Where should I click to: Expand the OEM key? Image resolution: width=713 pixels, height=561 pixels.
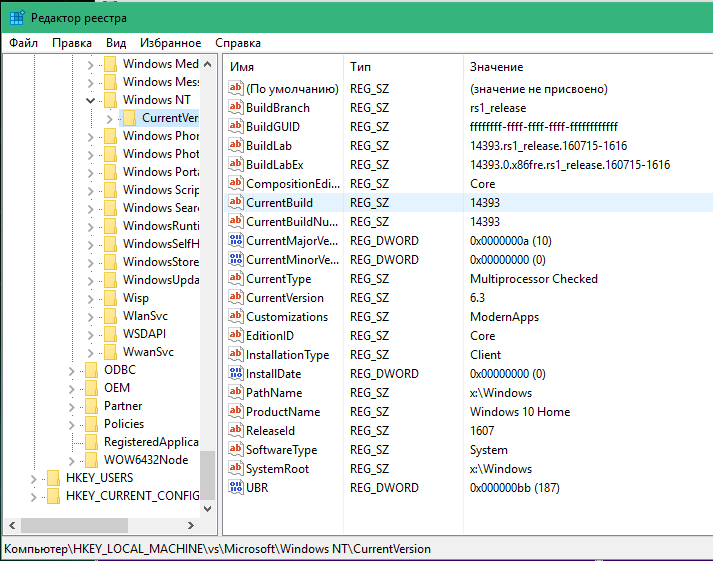point(71,389)
